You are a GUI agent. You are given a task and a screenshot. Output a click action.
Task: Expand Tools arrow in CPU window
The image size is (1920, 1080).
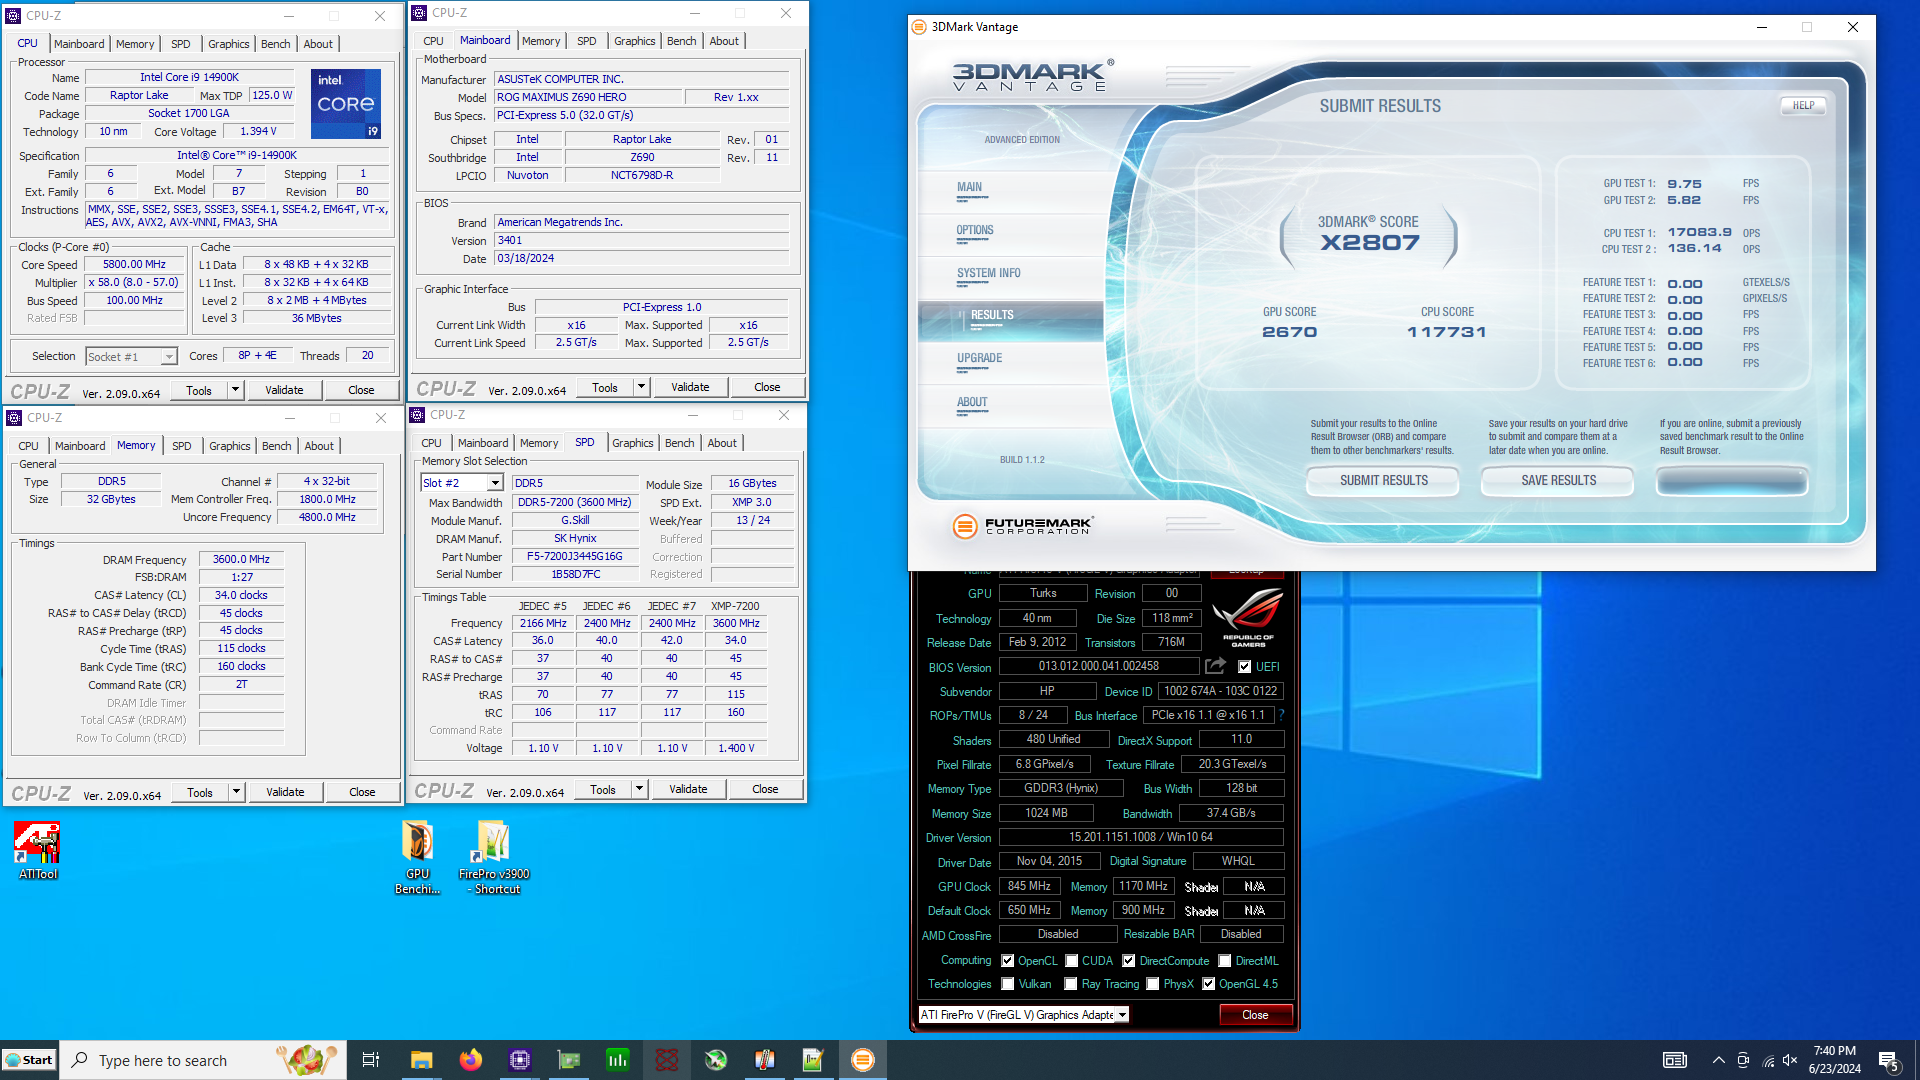coord(236,390)
